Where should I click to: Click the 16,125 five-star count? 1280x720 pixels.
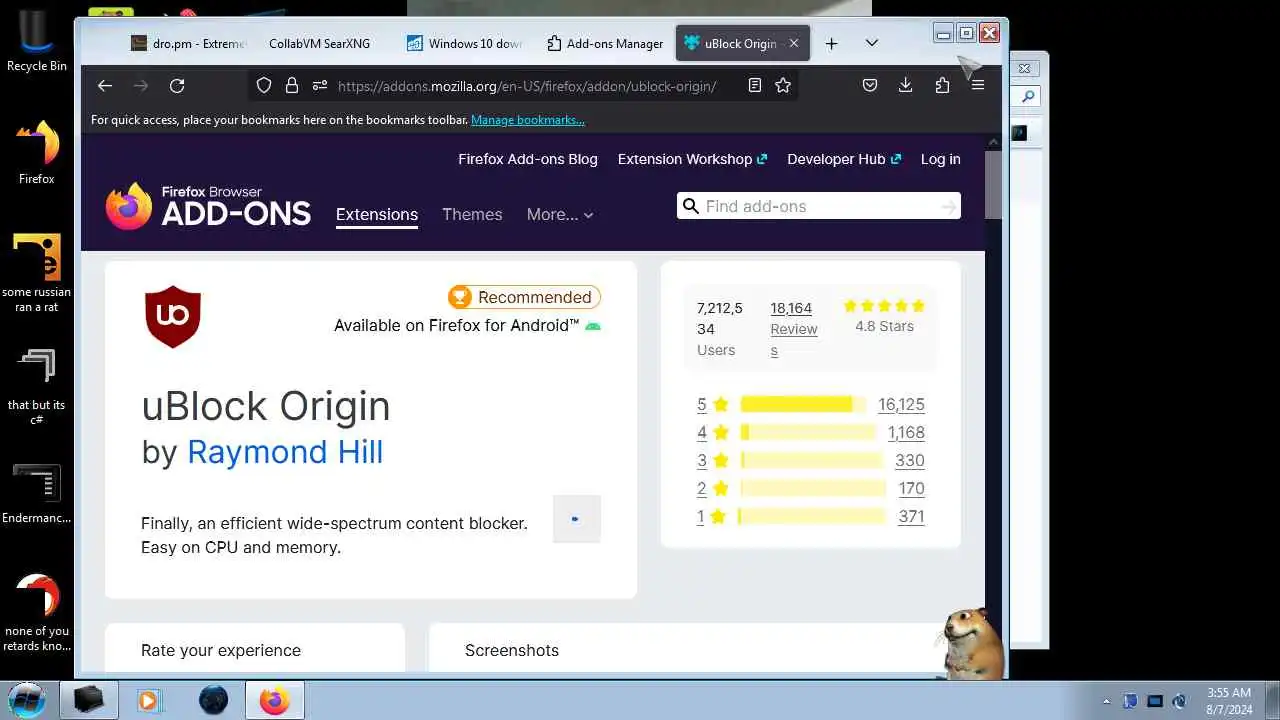(901, 404)
